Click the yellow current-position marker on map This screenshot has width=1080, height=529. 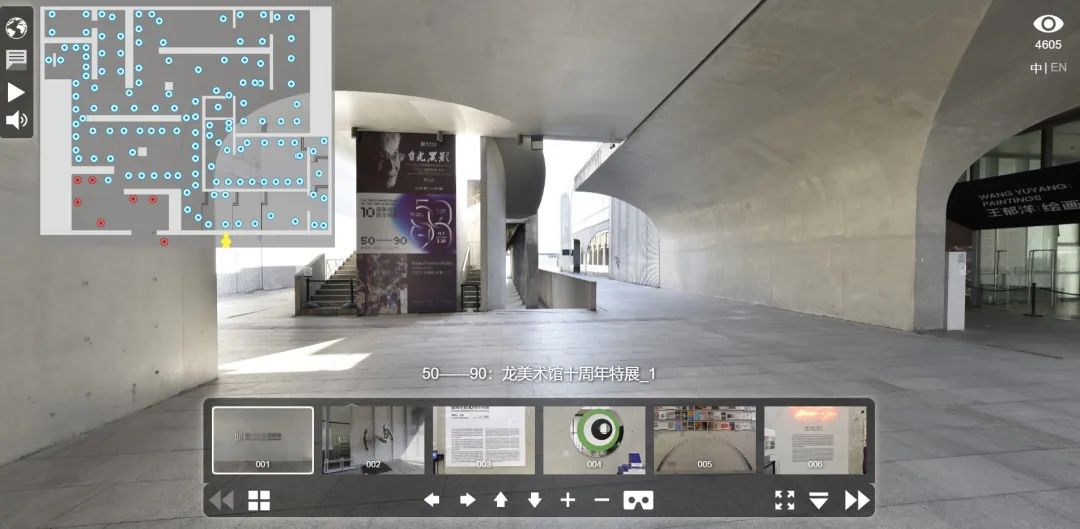tap(225, 240)
